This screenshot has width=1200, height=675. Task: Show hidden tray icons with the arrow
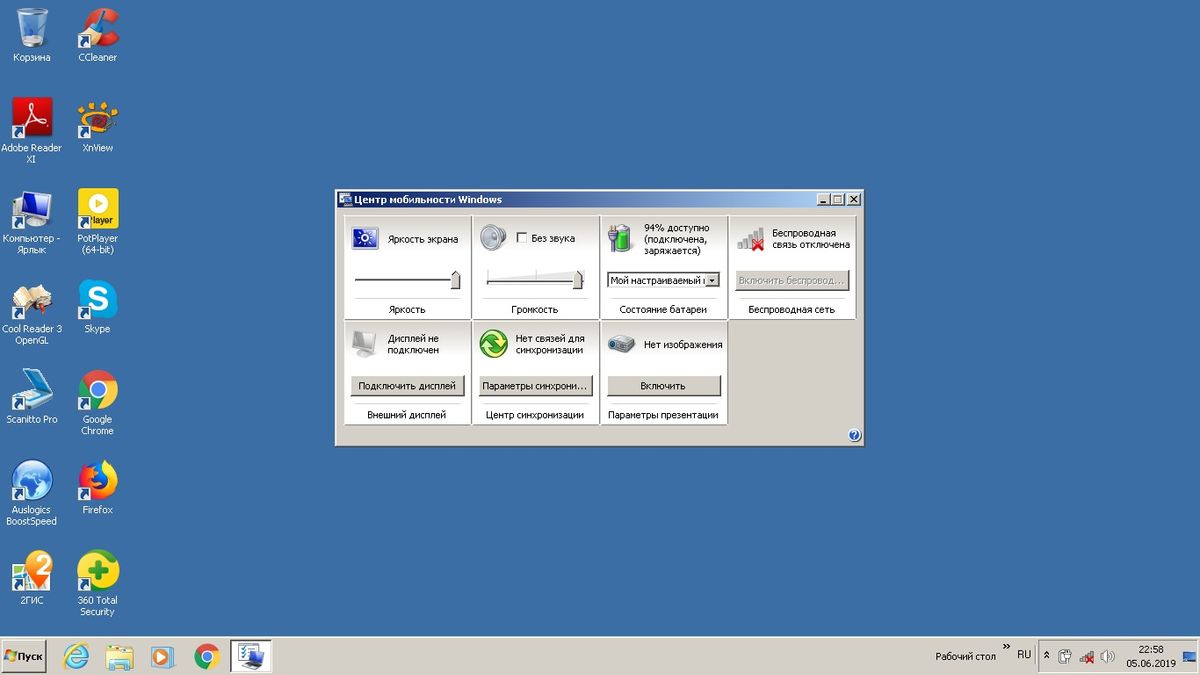coord(1046,656)
